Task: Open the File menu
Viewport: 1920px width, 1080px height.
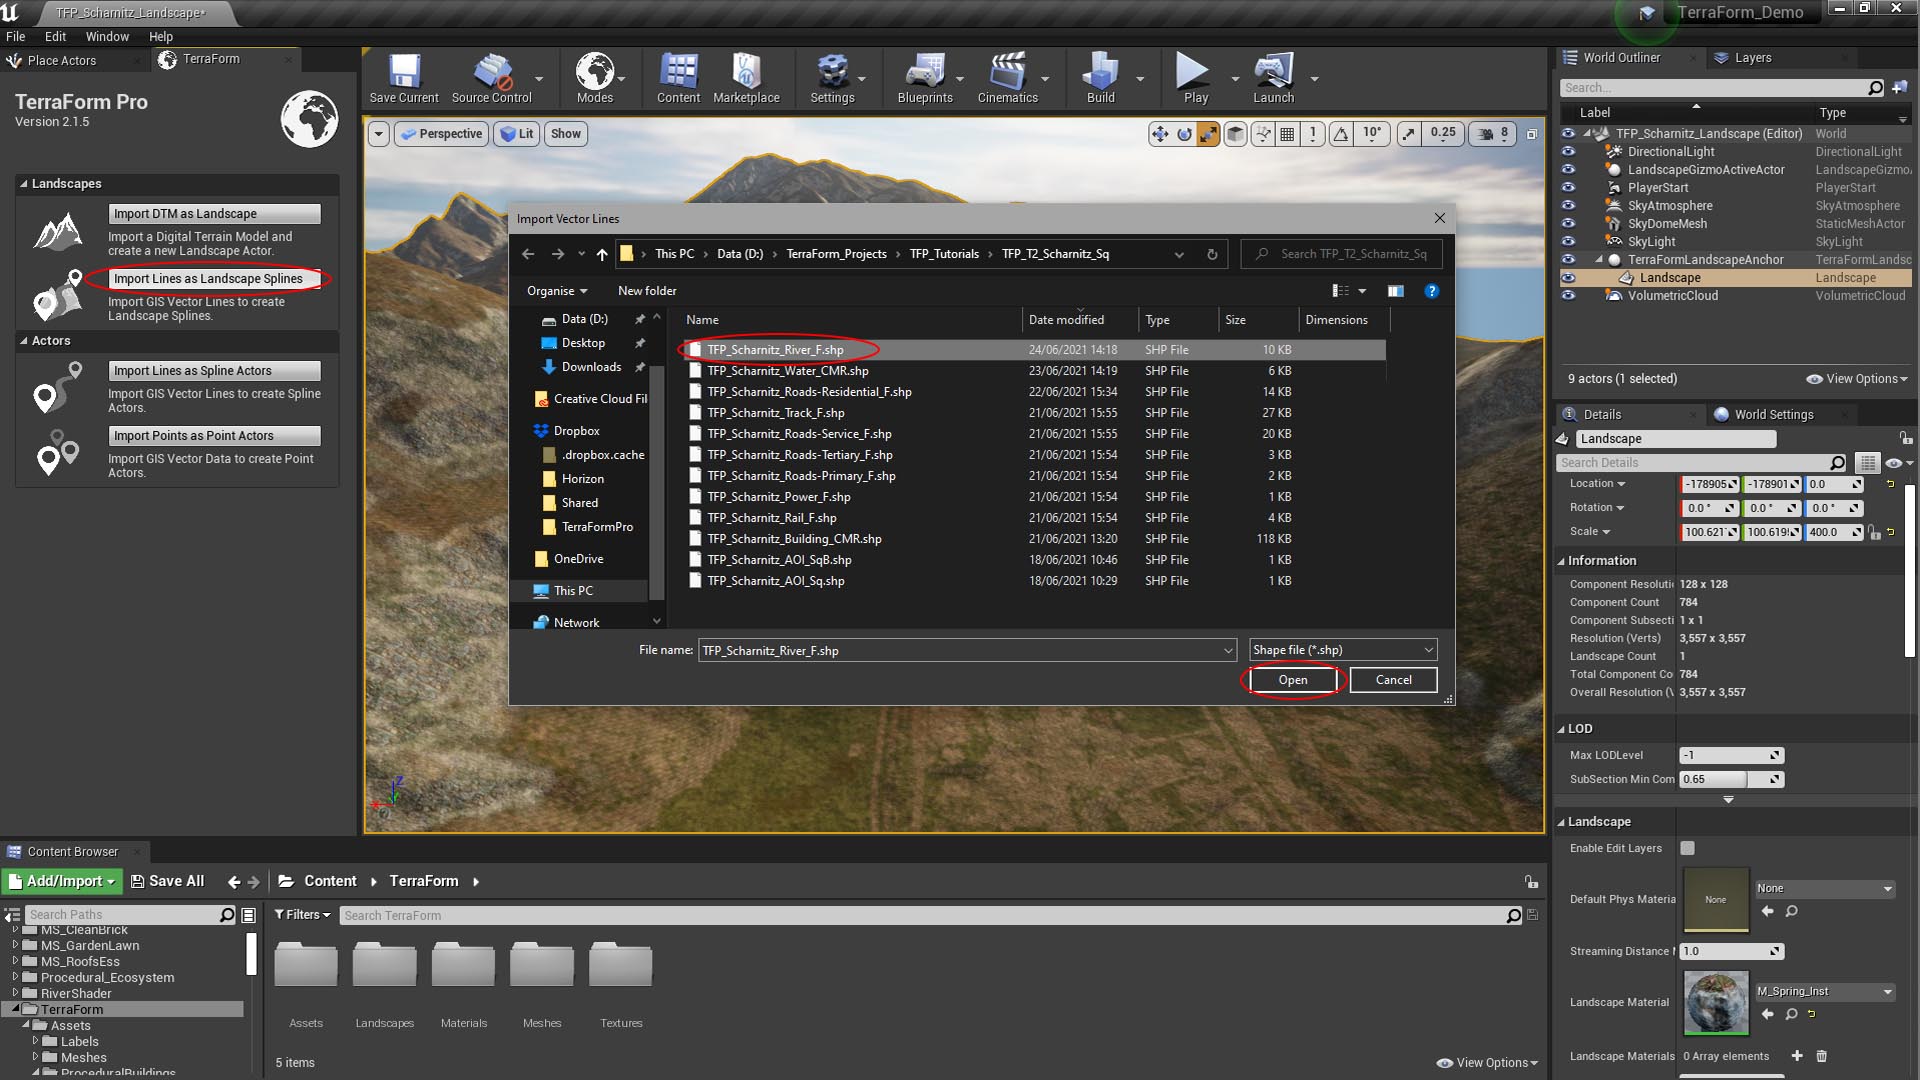Action: [x=16, y=36]
